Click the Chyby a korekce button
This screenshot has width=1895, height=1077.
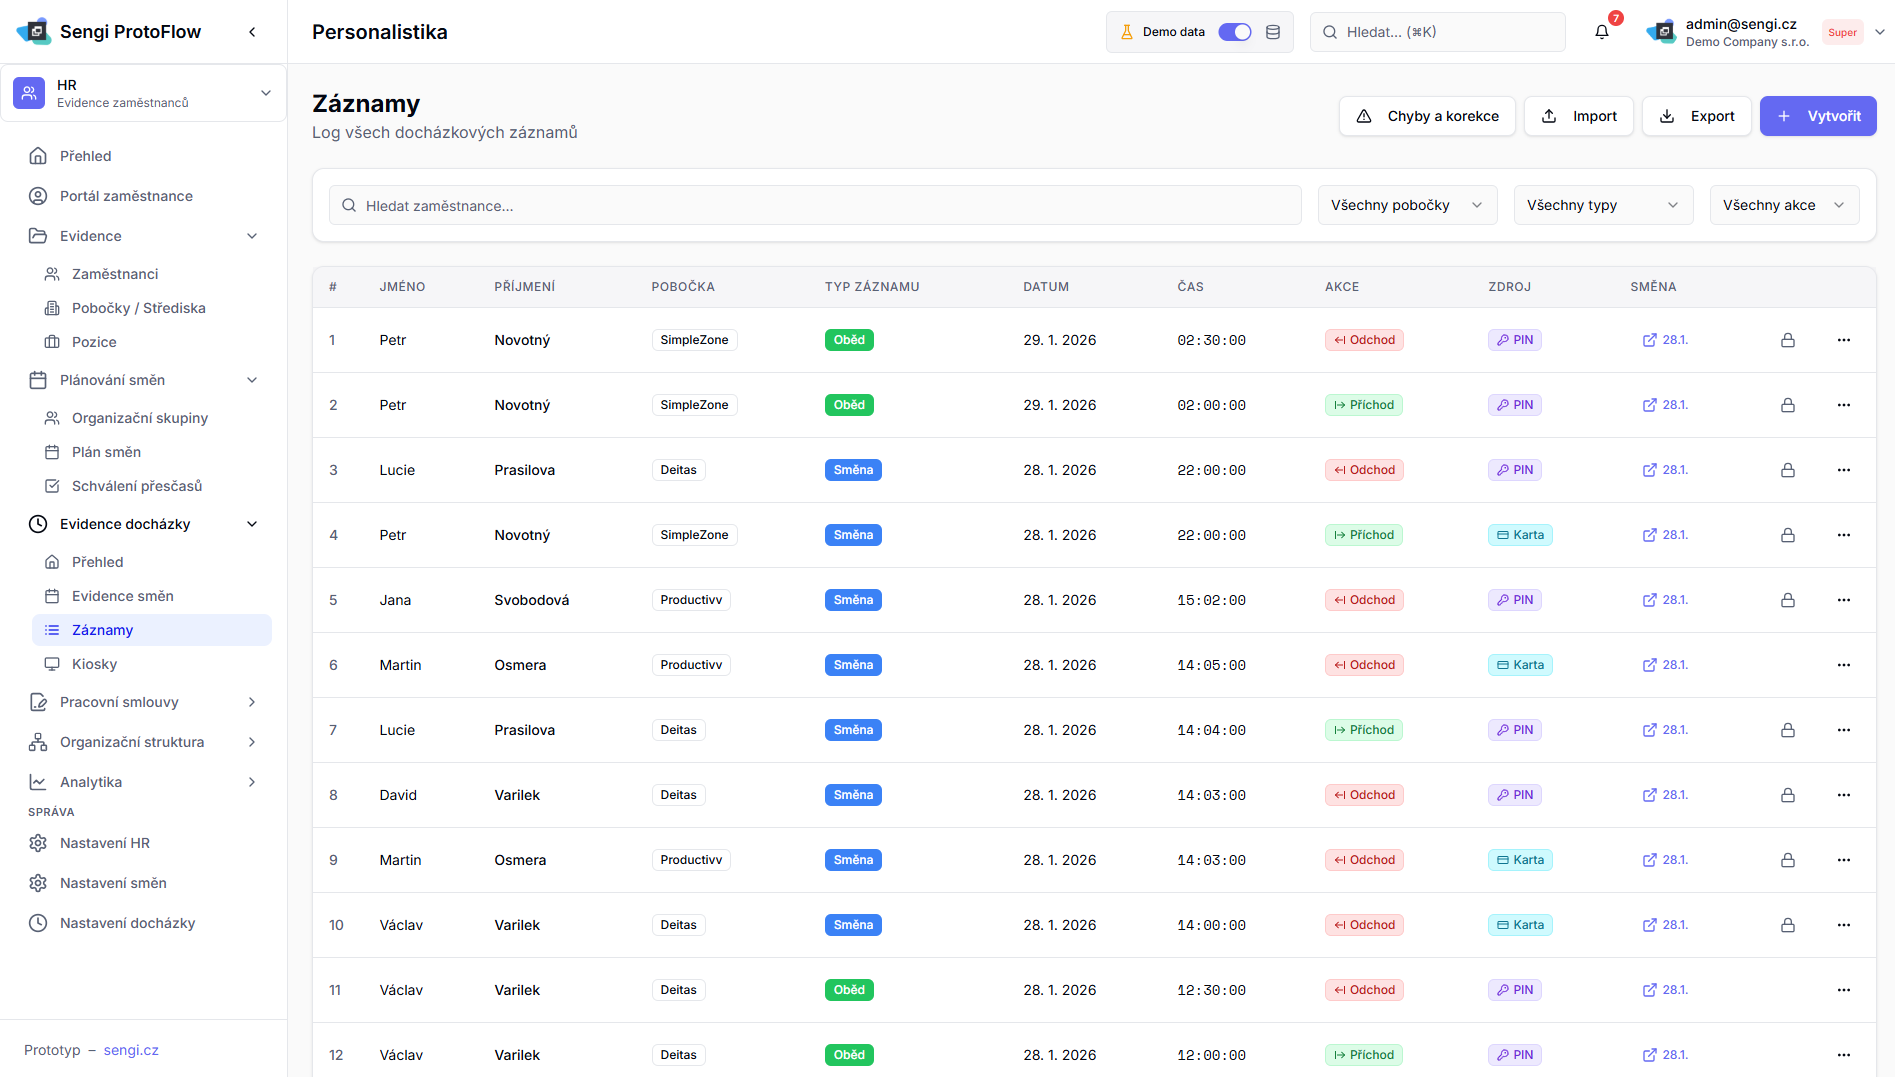tap(1426, 116)
